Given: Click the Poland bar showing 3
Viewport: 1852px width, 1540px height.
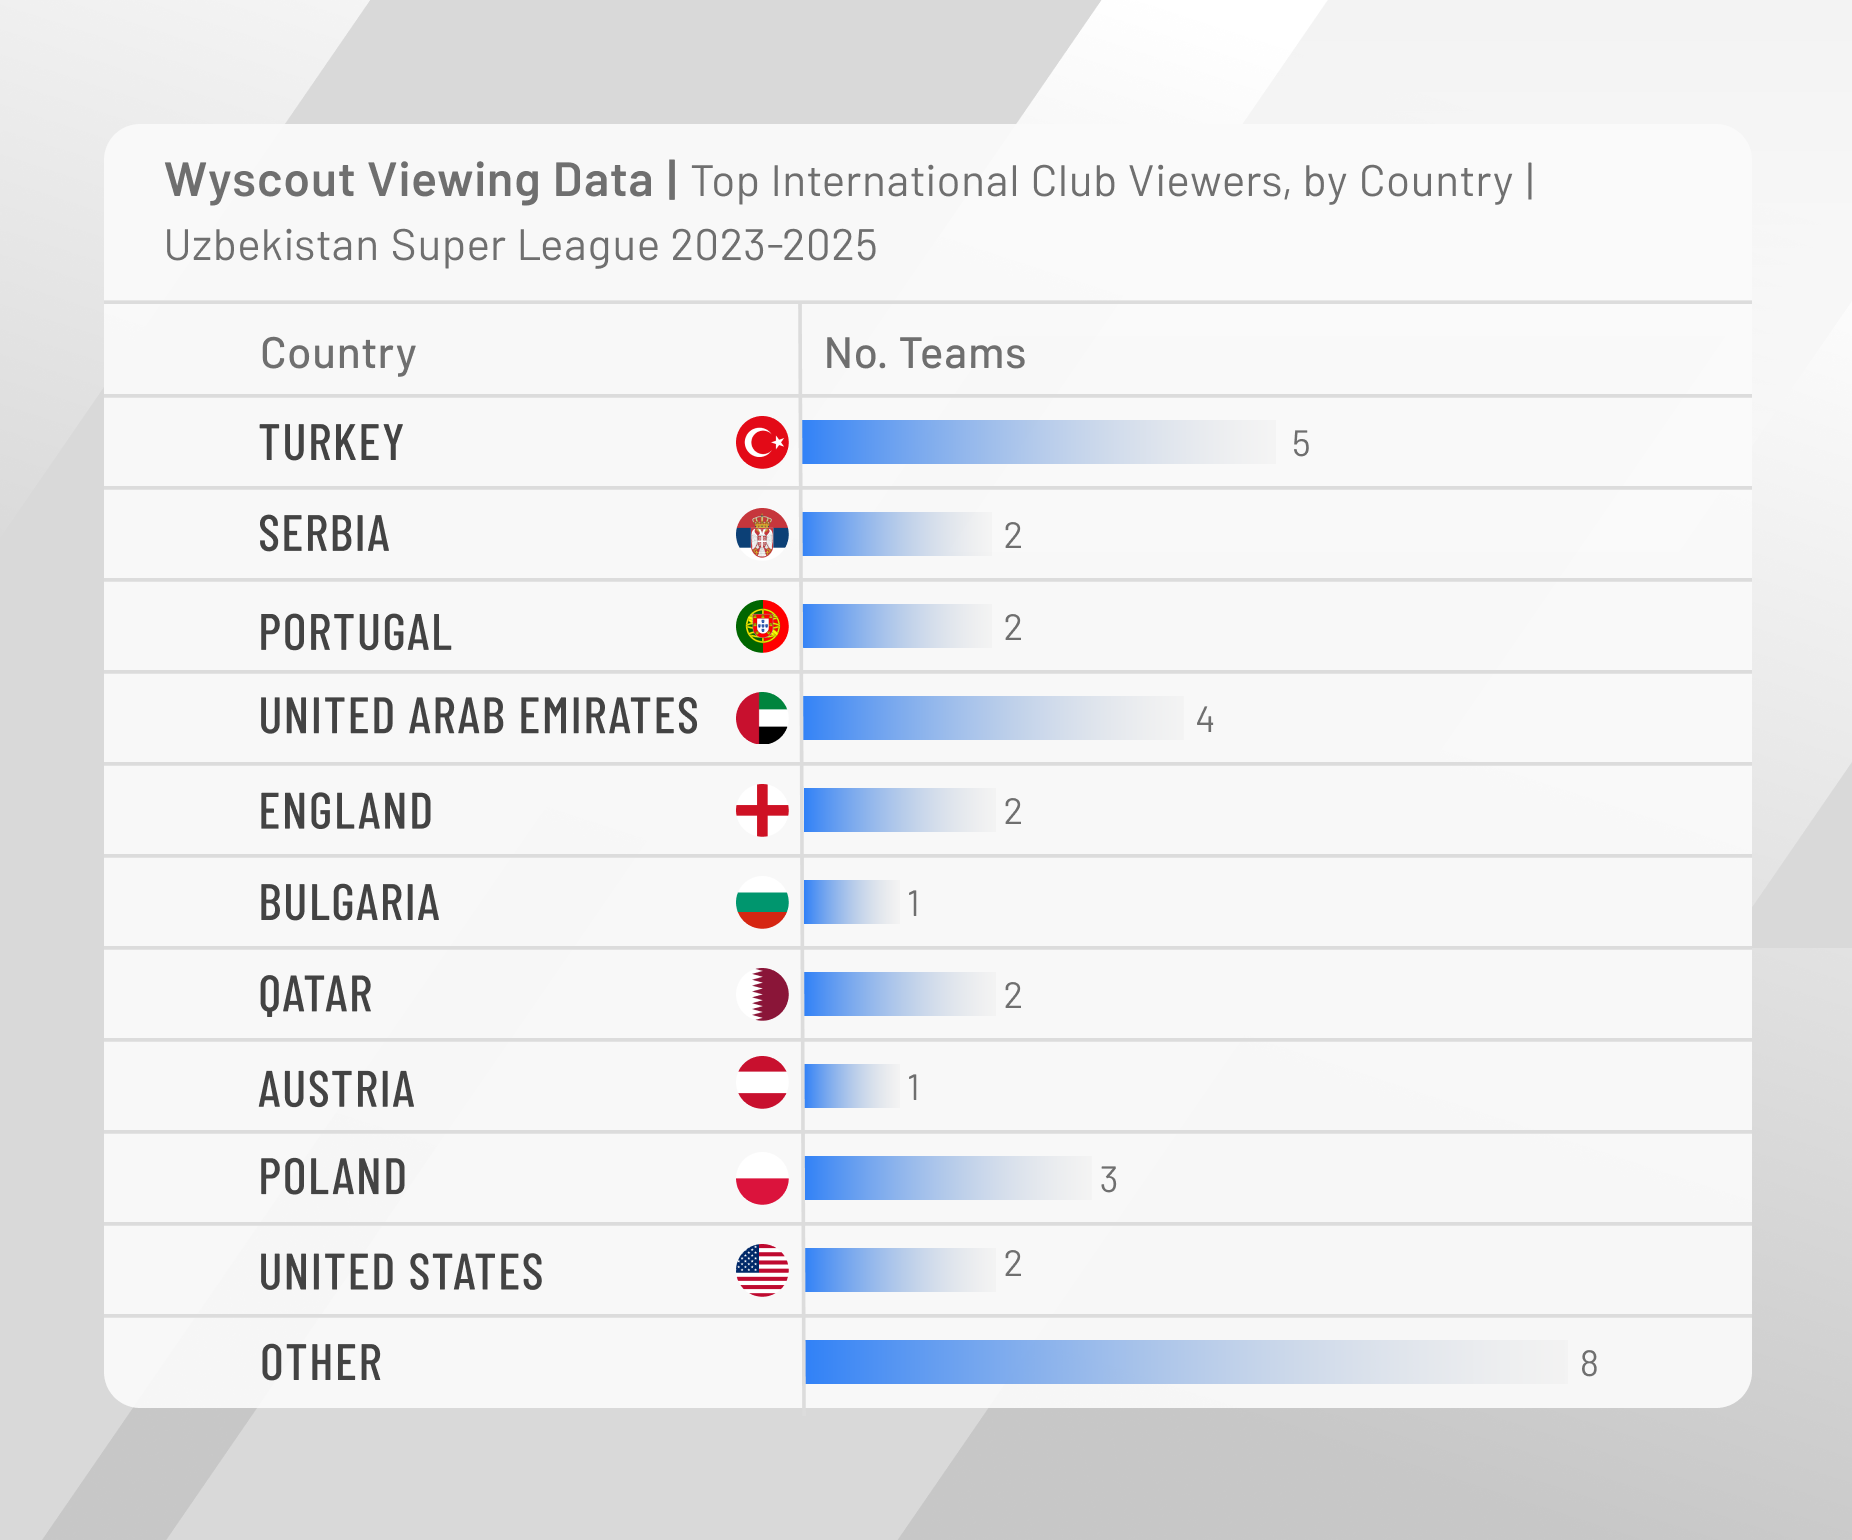Looking at the screenshot, I should (946, 1178).
